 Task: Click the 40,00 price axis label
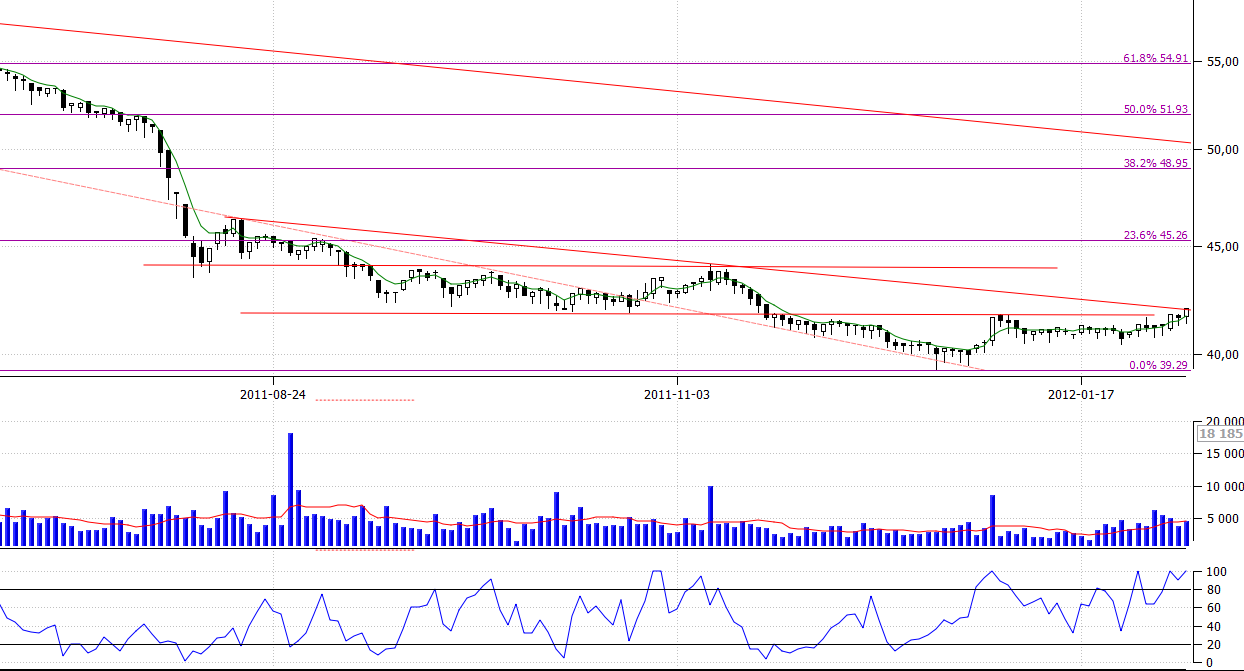[1220, 354]
